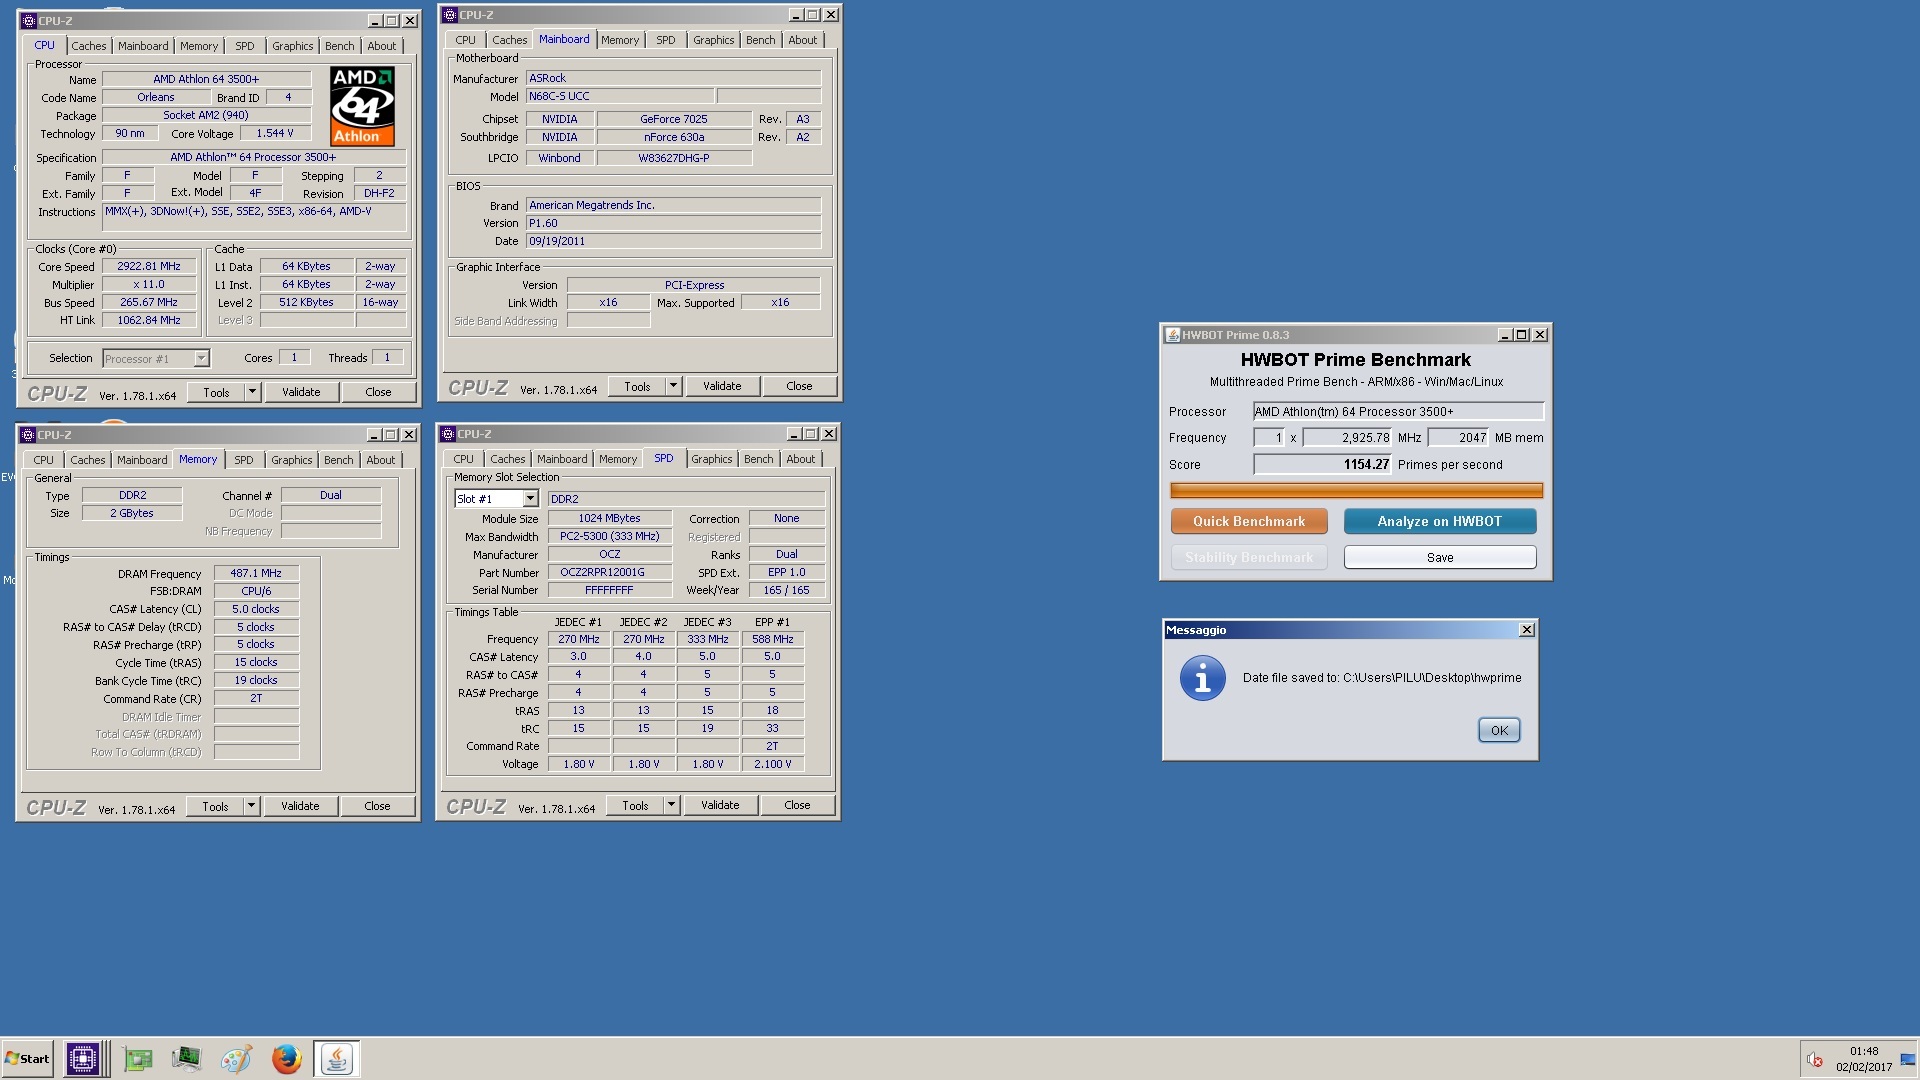Click the Bus Speed 265.67 MHz value
The image size is (1920, 1080).
(x=149, y=303)
